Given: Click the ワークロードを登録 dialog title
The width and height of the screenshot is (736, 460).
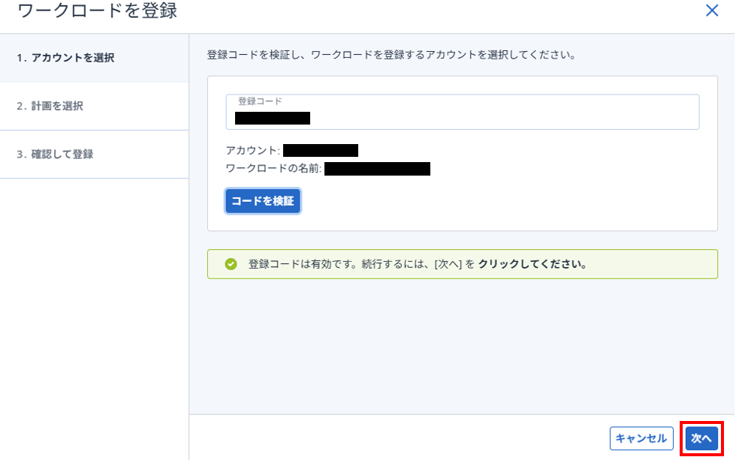Looking at the screenshot, I should [98, 12].
